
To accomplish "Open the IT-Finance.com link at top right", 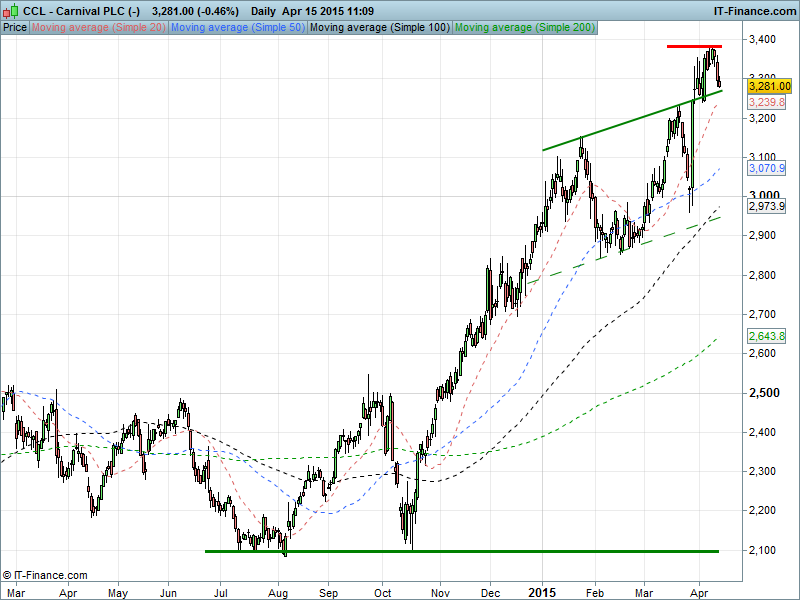I will pos(753,10).
